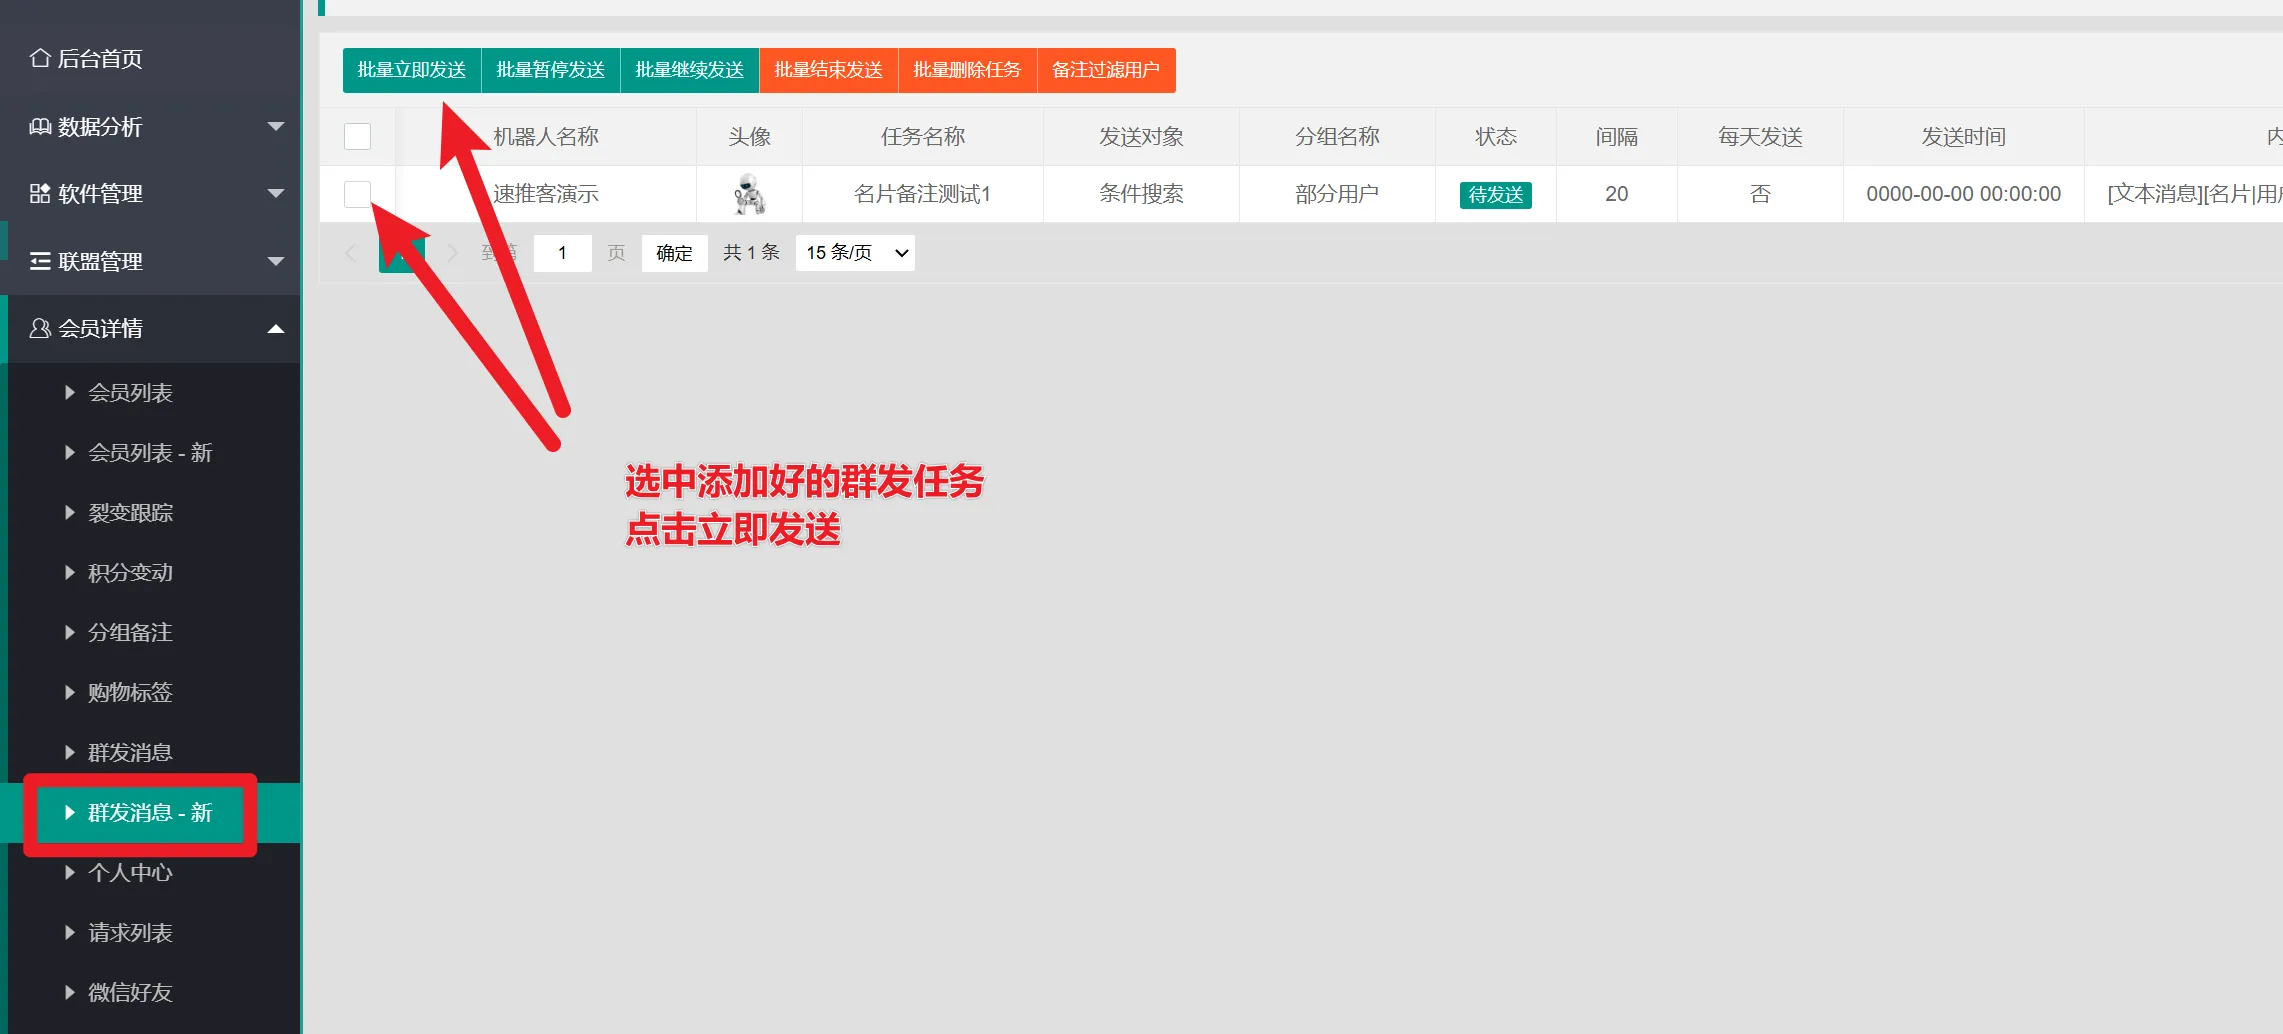Click the triangle icon before 请求列表
Viewport: 2283px width, 1034px height.
tap(70, 932)
